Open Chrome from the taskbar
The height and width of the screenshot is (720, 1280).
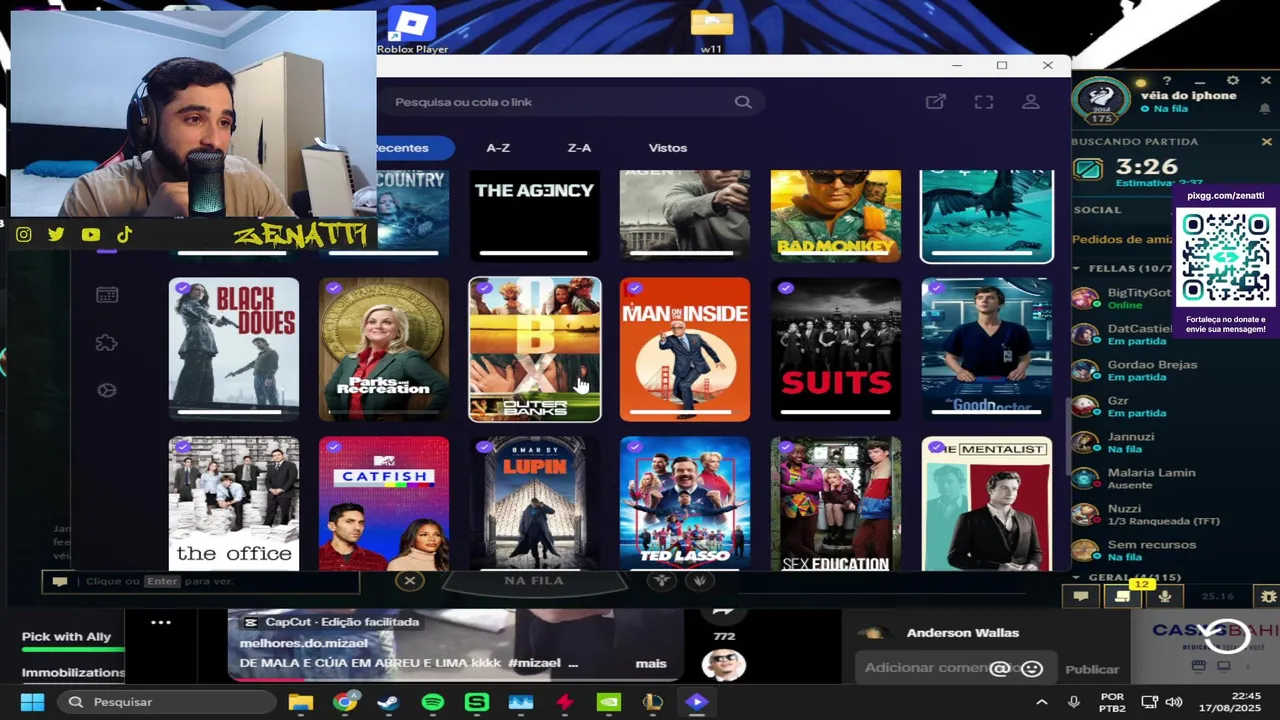(345, 702)
